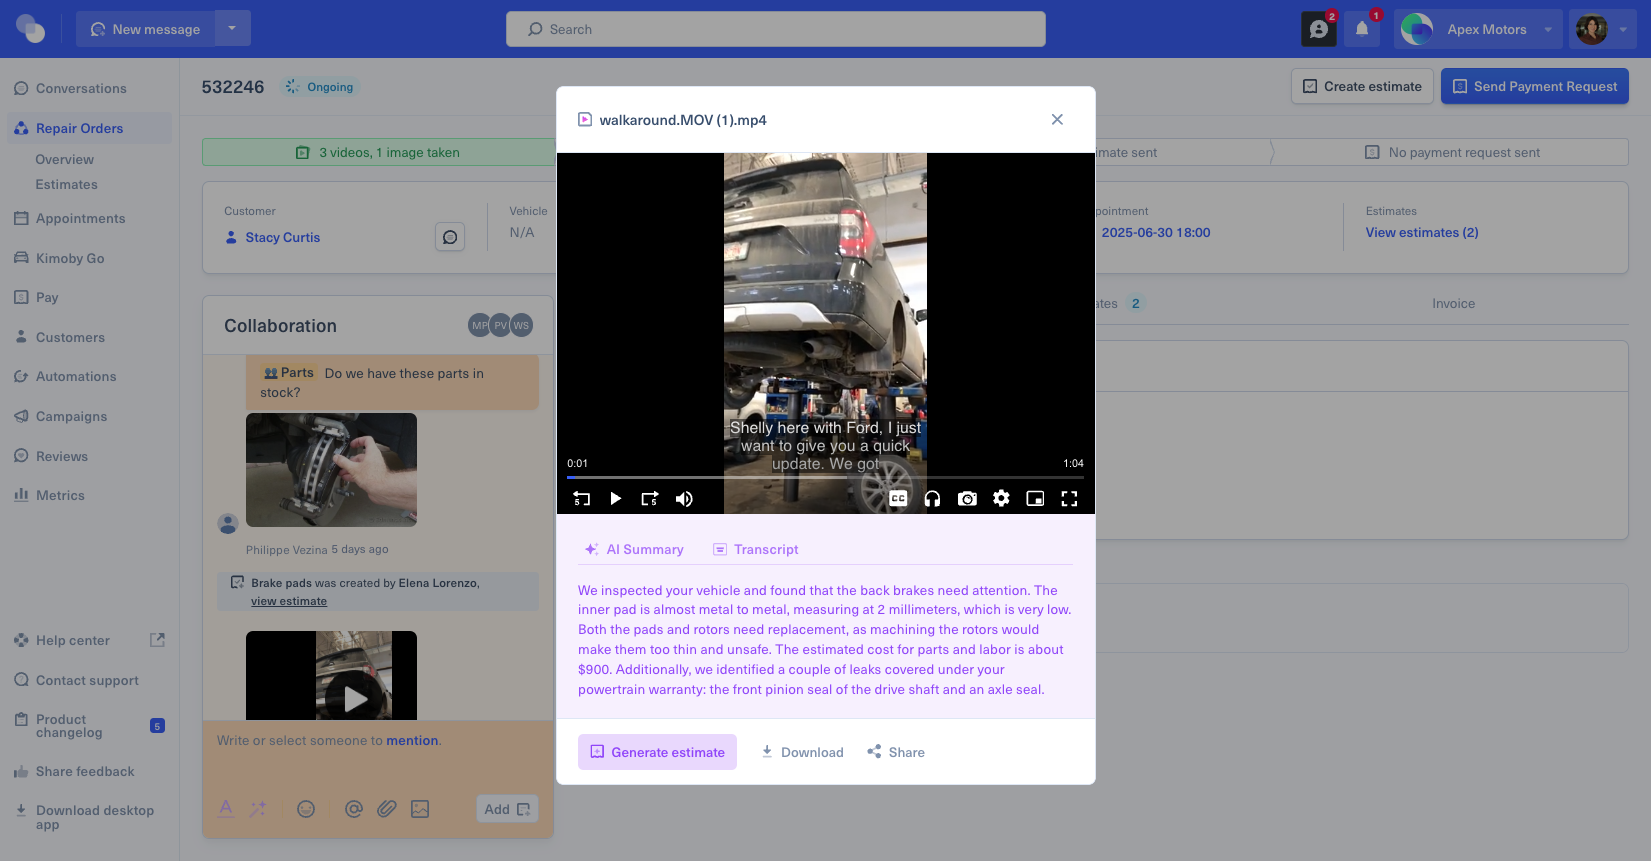Rewind the video 5 seconds
Viewport: 1651px width, 861px height.
(581, 498)
